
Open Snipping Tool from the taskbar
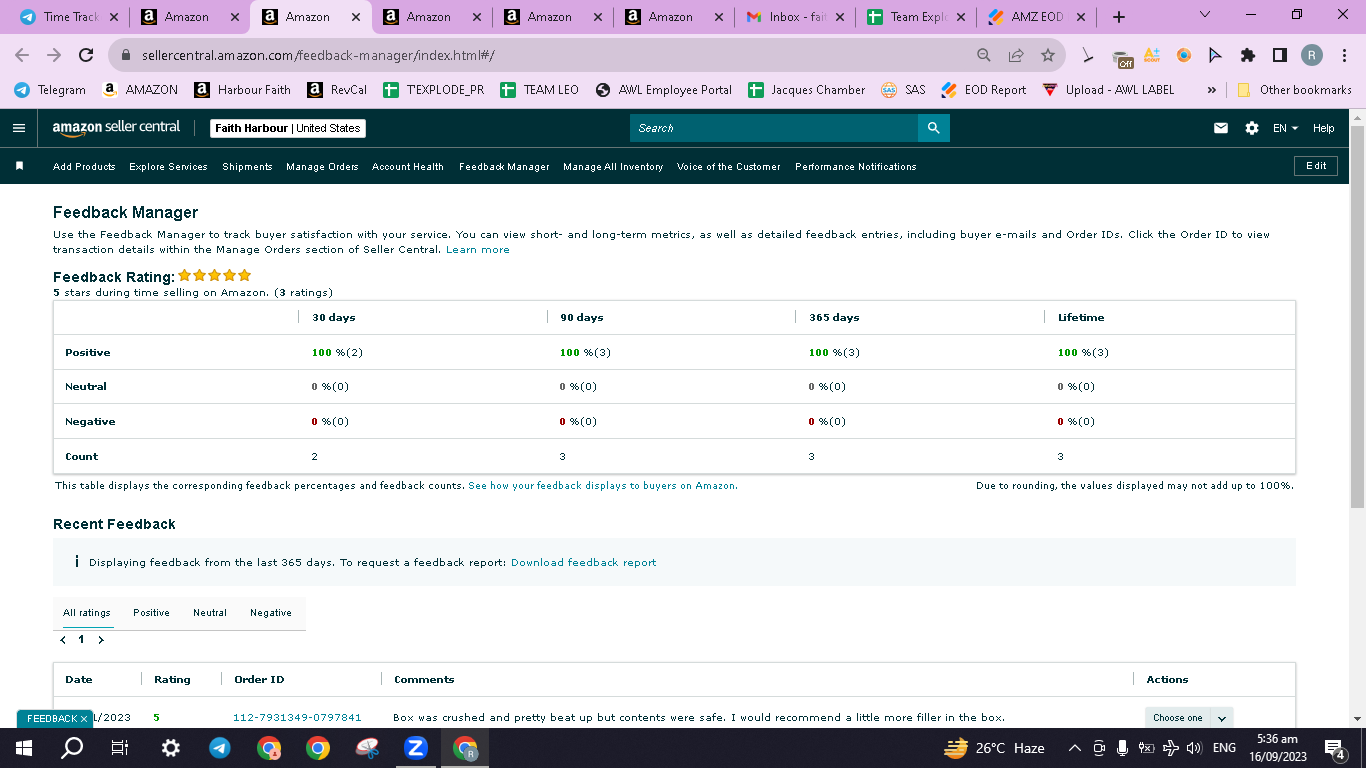[367, 748]
